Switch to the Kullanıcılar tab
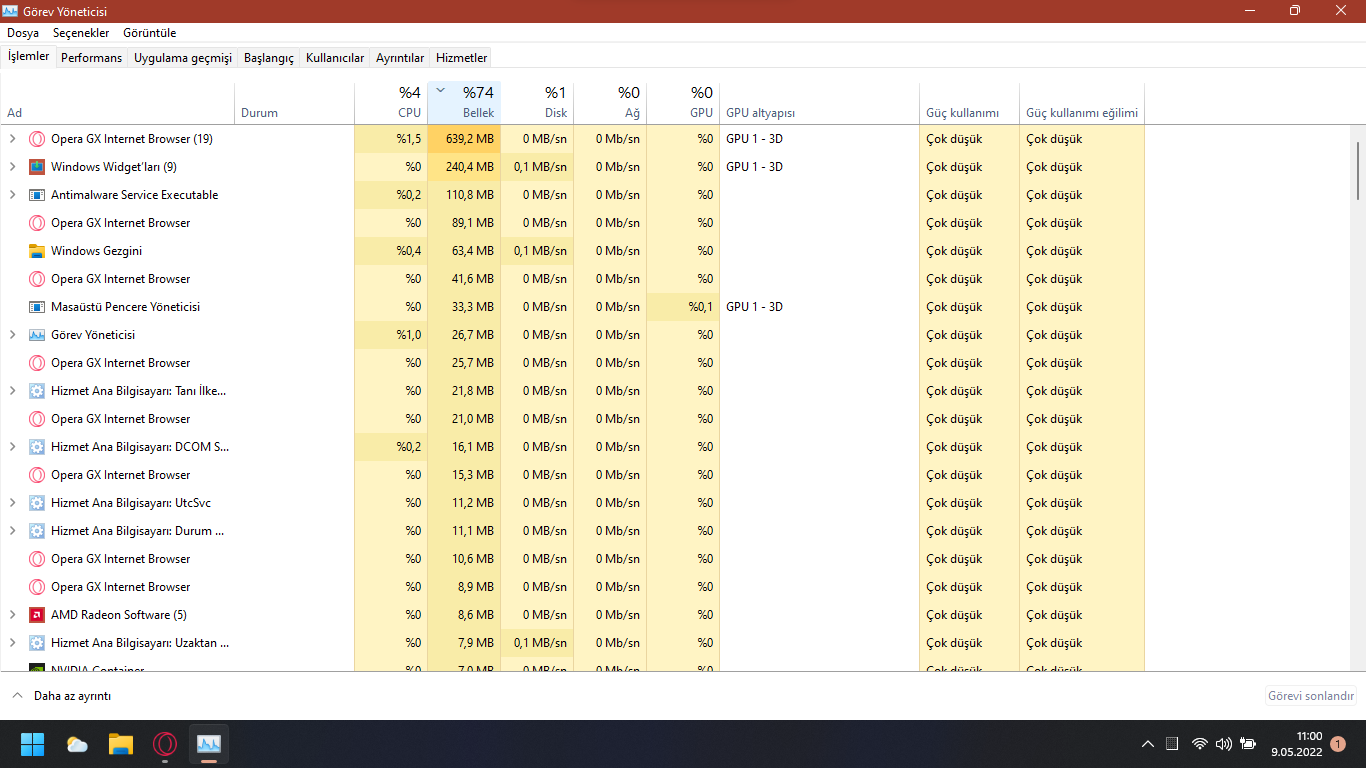 335,58
